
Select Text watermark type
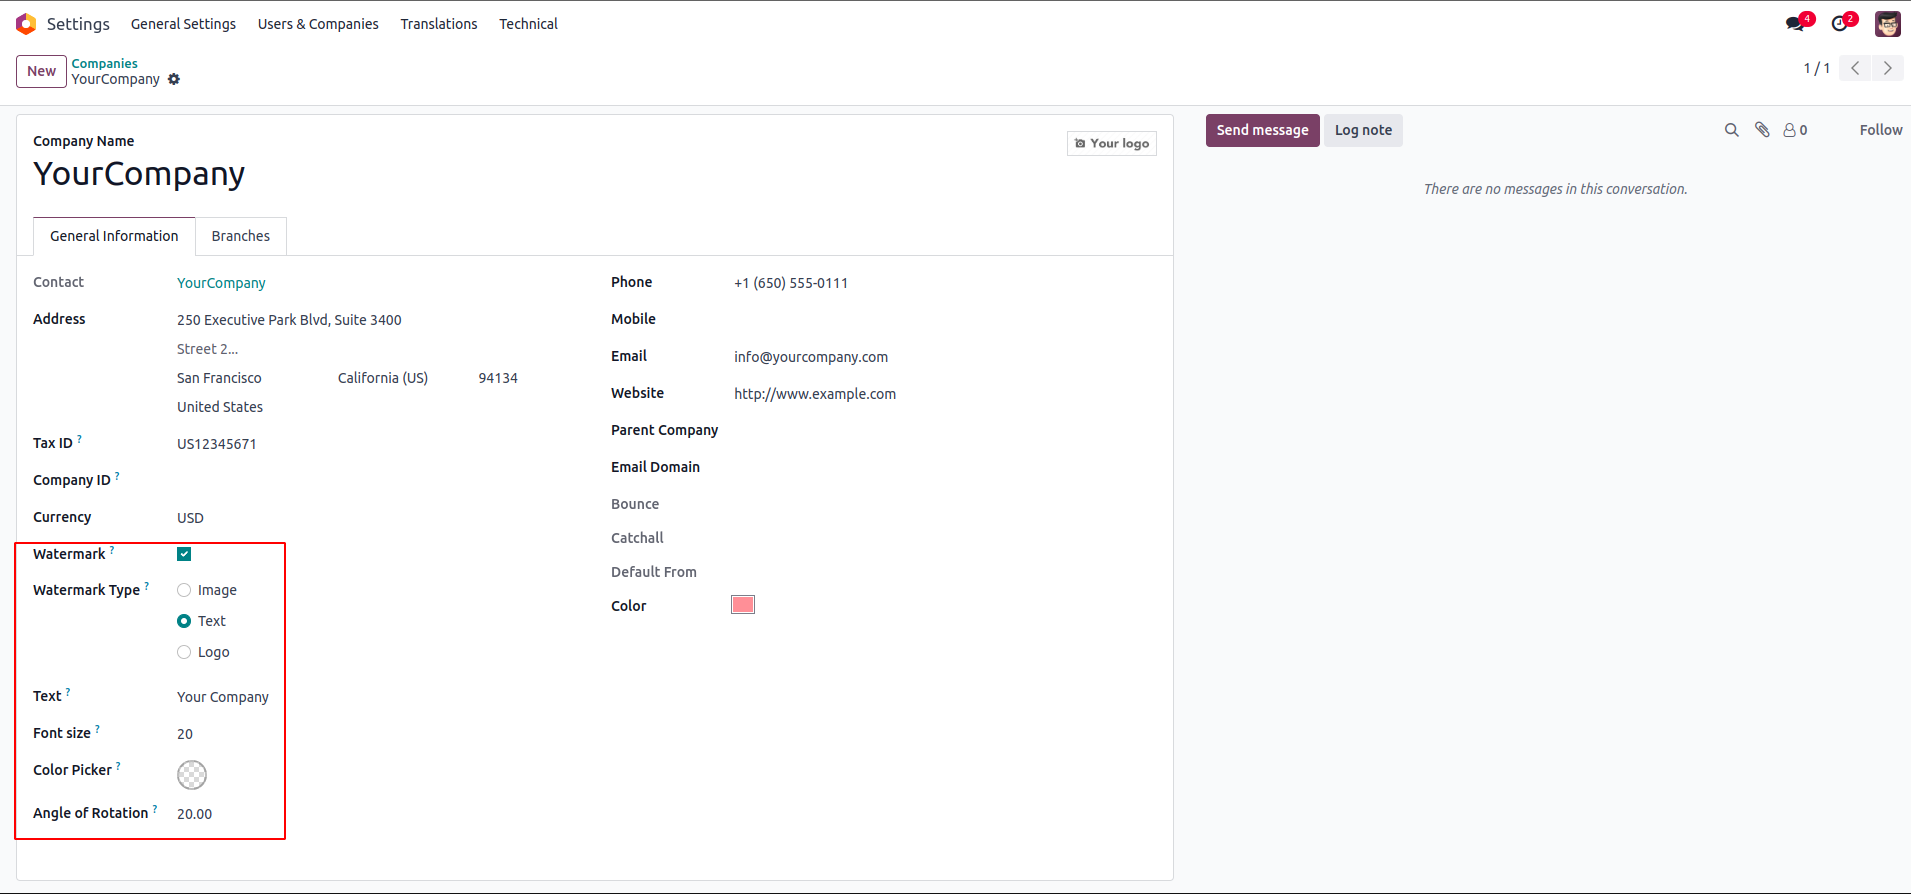coord(184,621)
